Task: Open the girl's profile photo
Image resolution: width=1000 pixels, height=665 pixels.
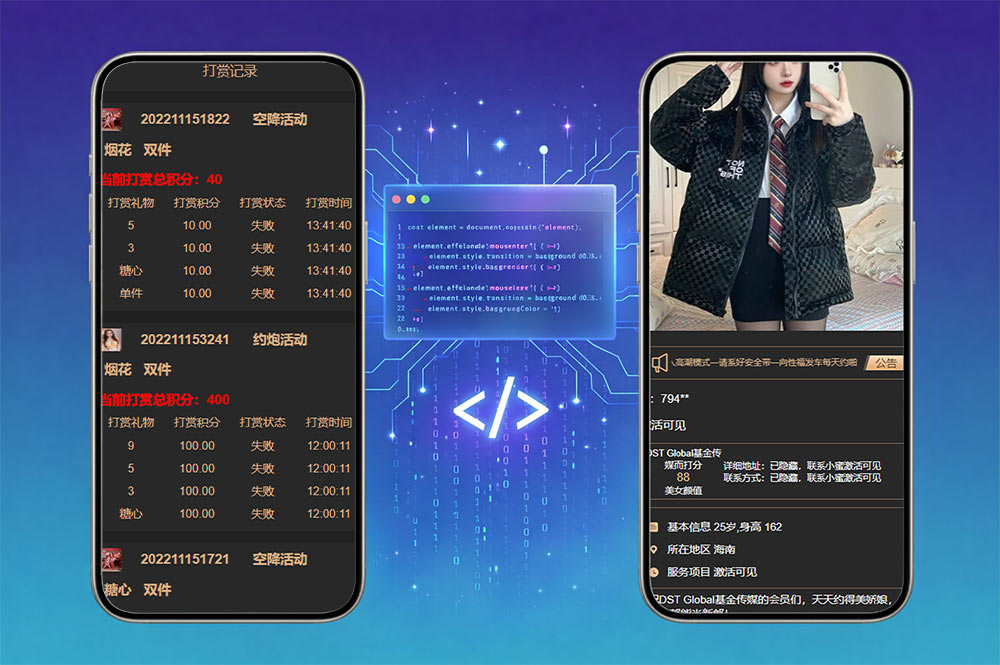Action: (x=776, y=196)
